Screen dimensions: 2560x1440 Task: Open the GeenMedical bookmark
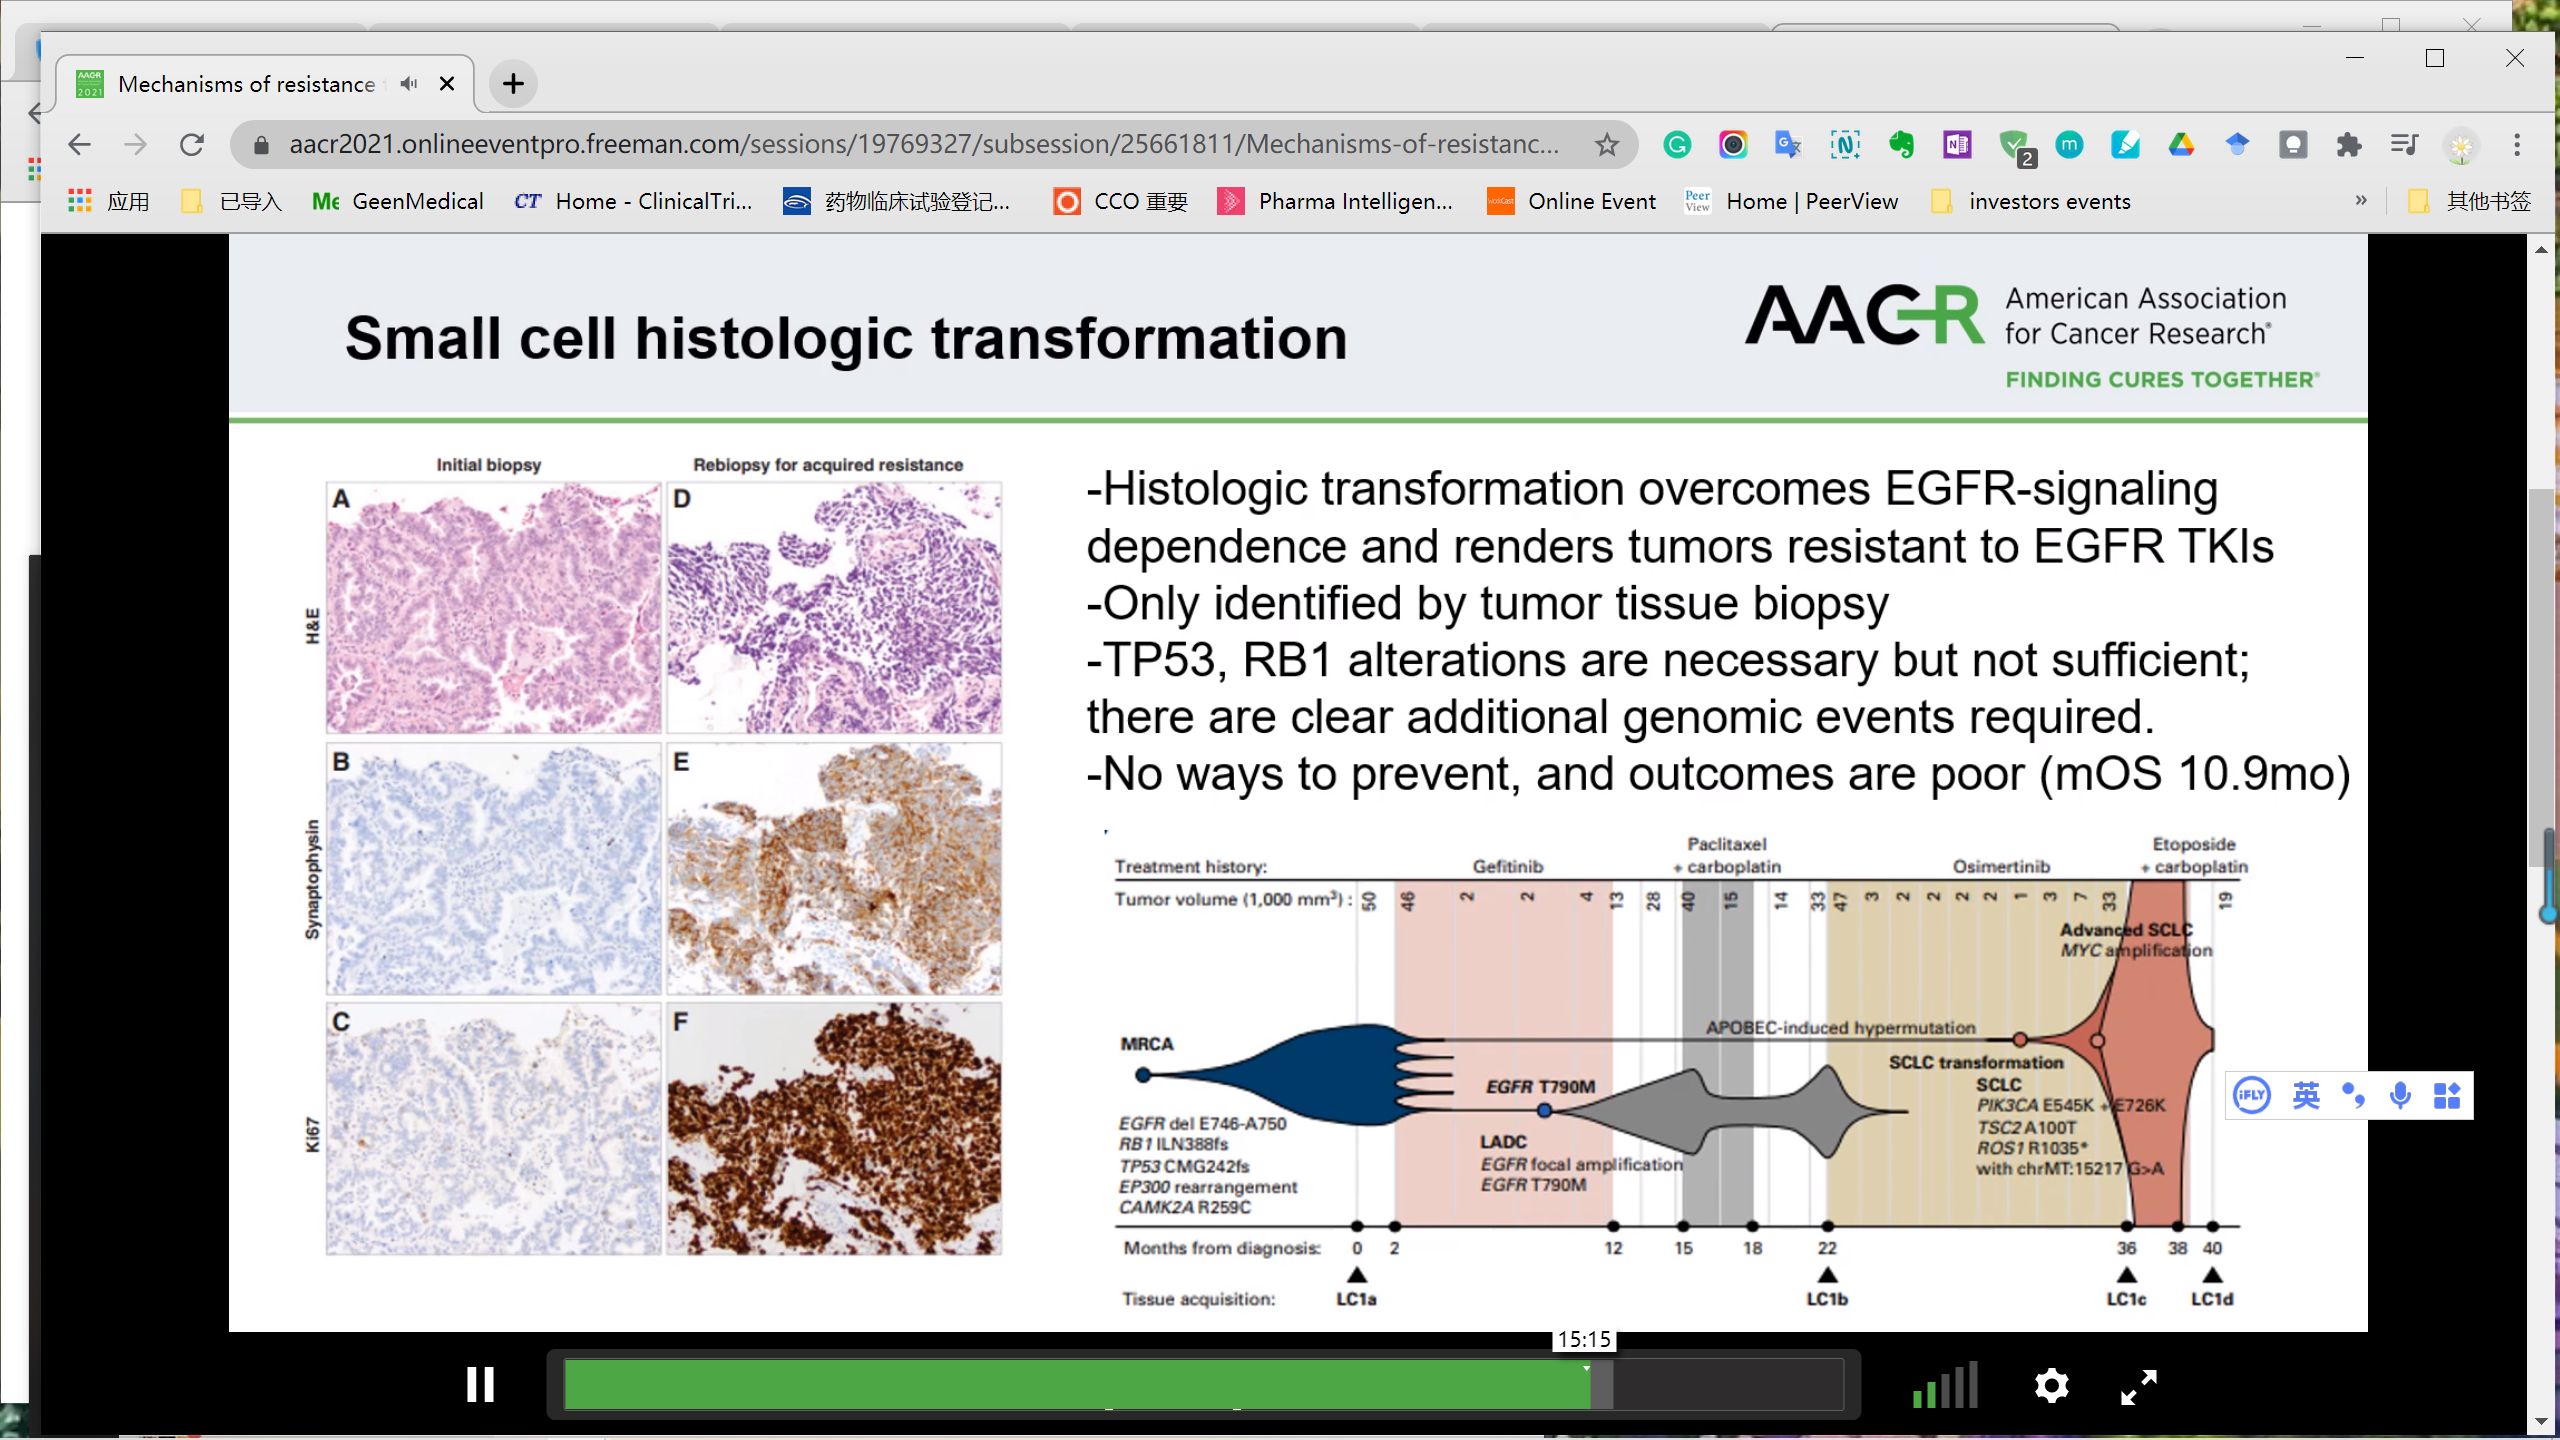tap(397, 201)
